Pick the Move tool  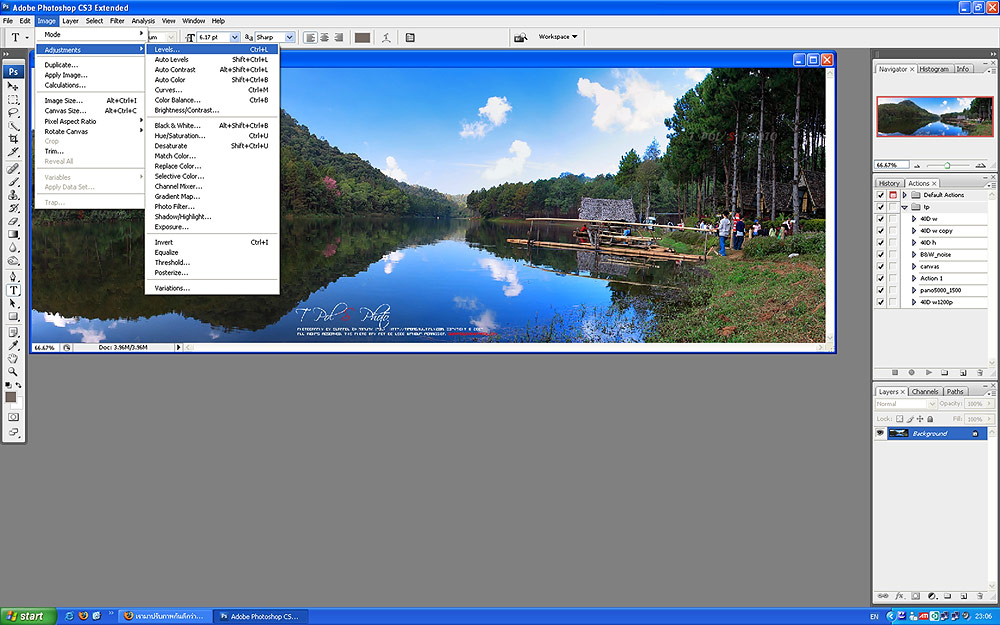14,87
